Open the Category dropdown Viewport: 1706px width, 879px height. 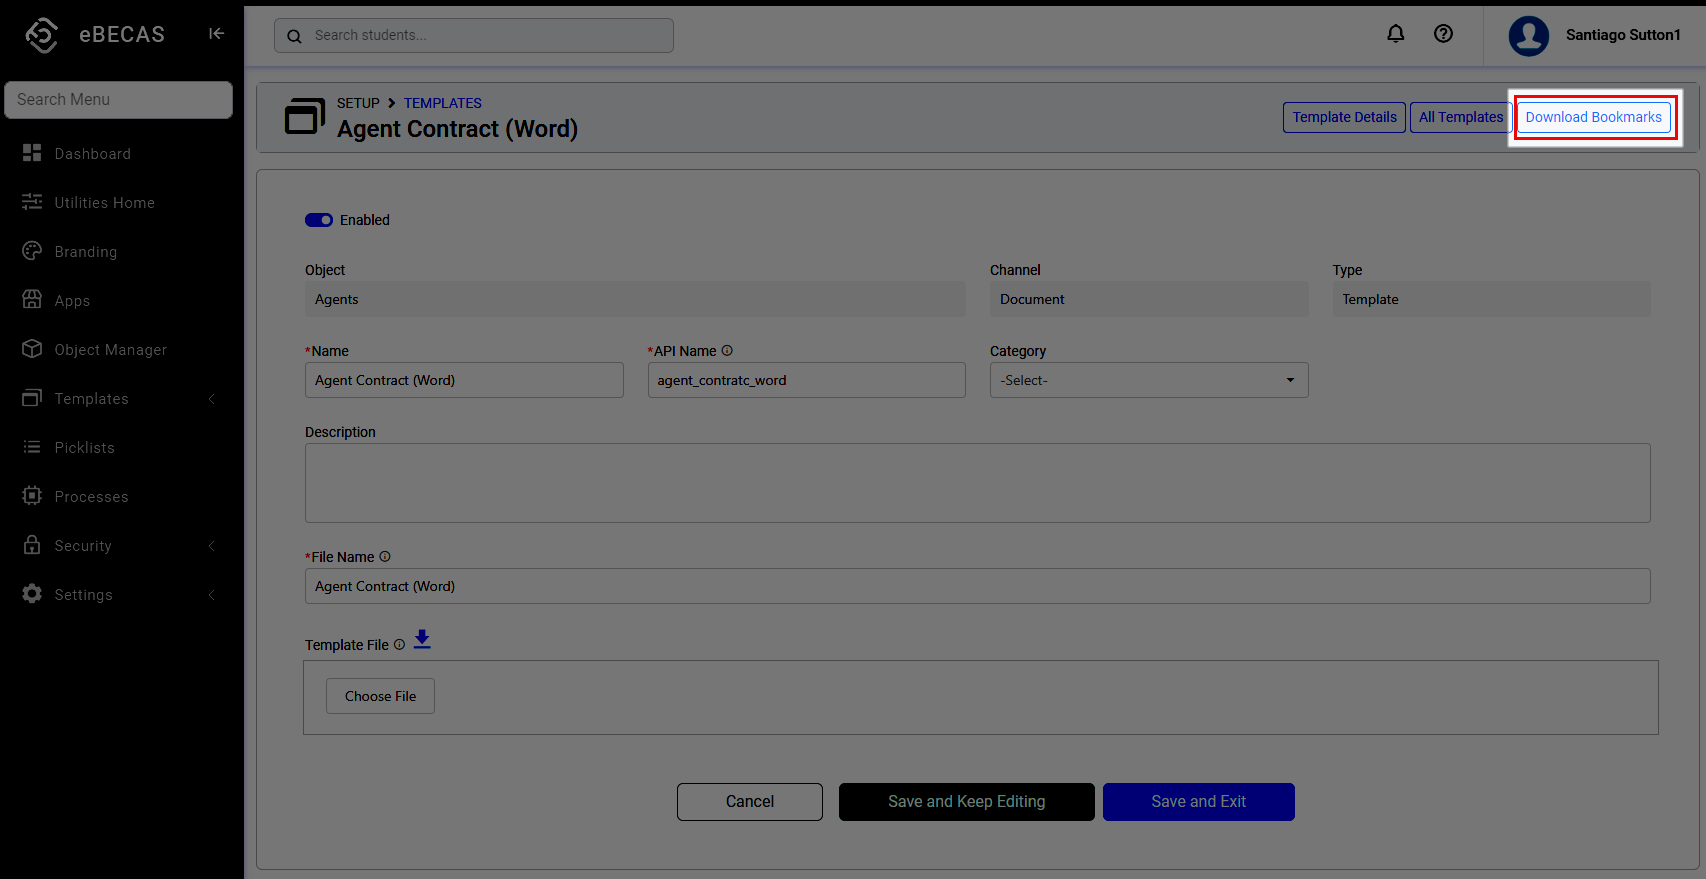(1148, 380)
